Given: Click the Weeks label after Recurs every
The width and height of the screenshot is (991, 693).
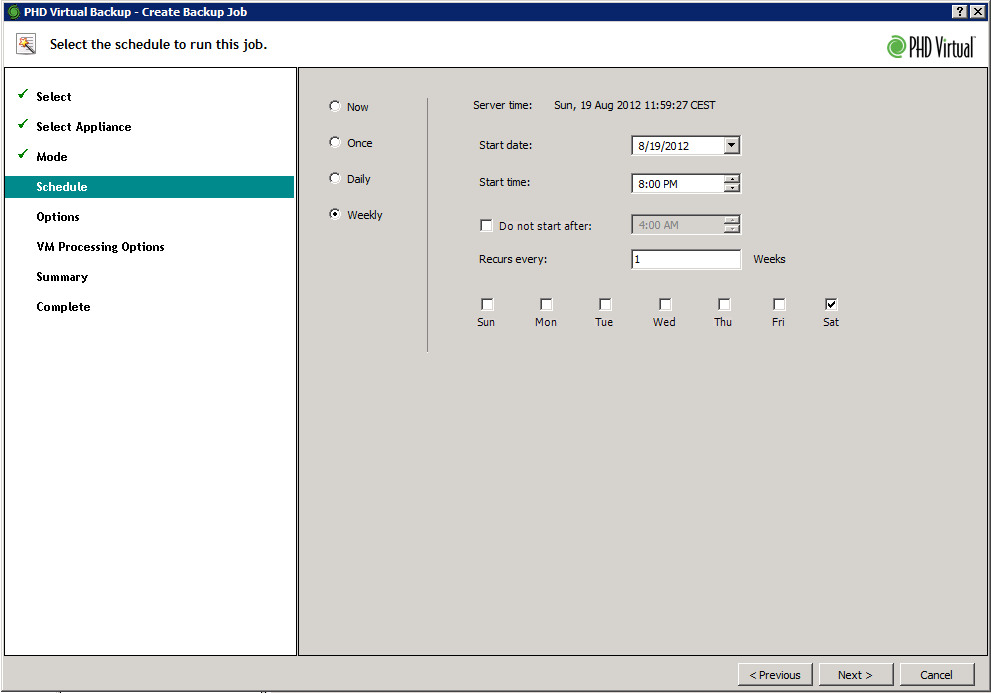Looking at the screenshot, I should [769, 259].
